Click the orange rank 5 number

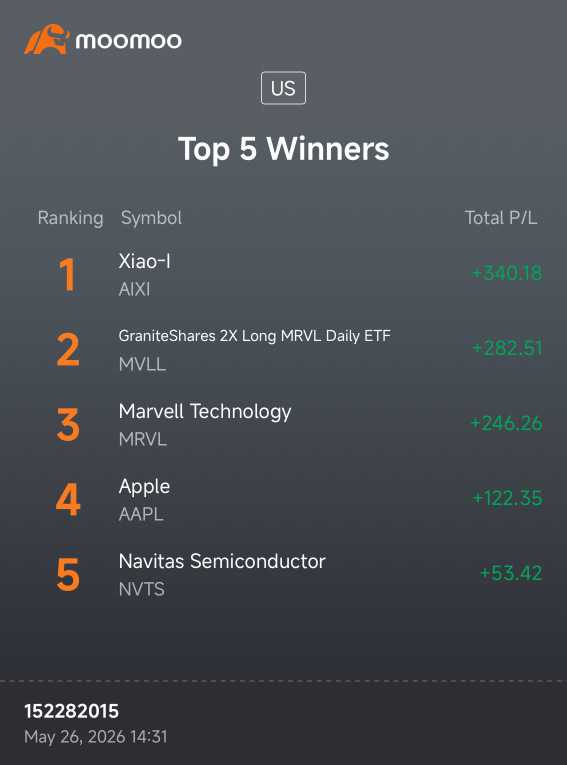click(x=68, y=575)
